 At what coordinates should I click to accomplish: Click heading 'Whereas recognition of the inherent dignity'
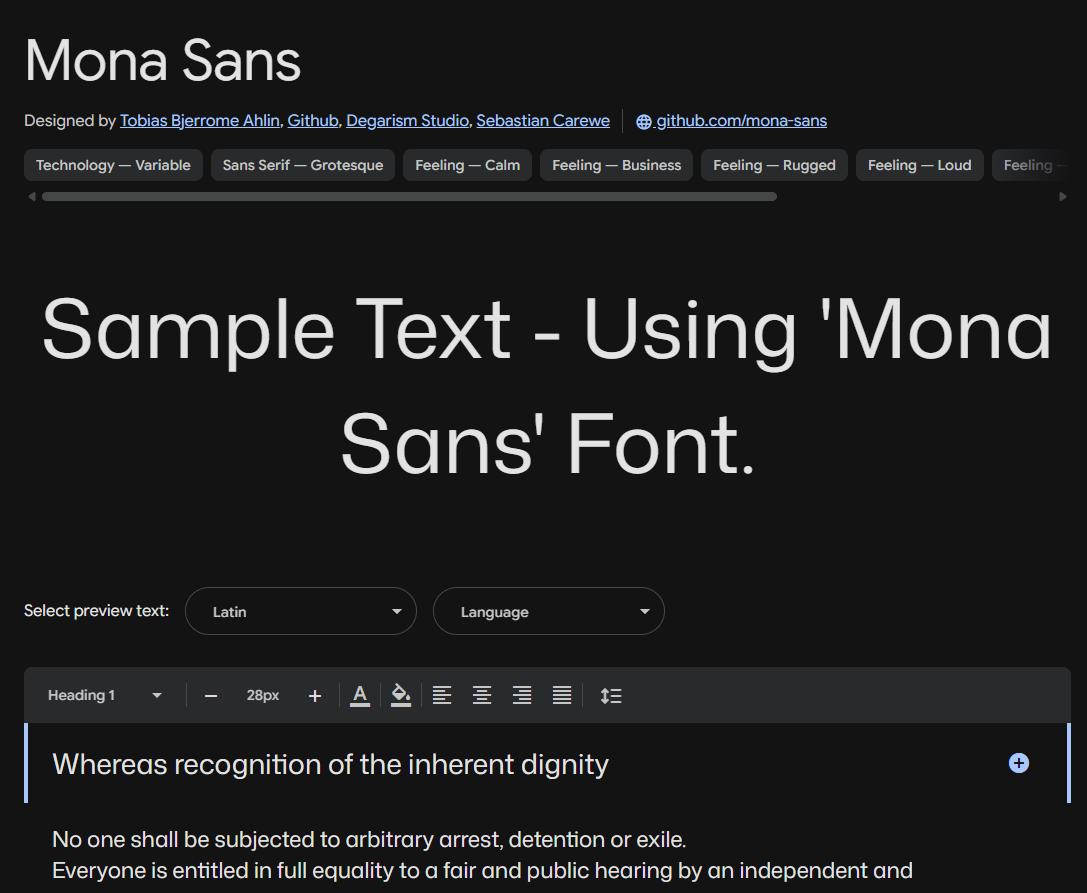click(331, 764)
